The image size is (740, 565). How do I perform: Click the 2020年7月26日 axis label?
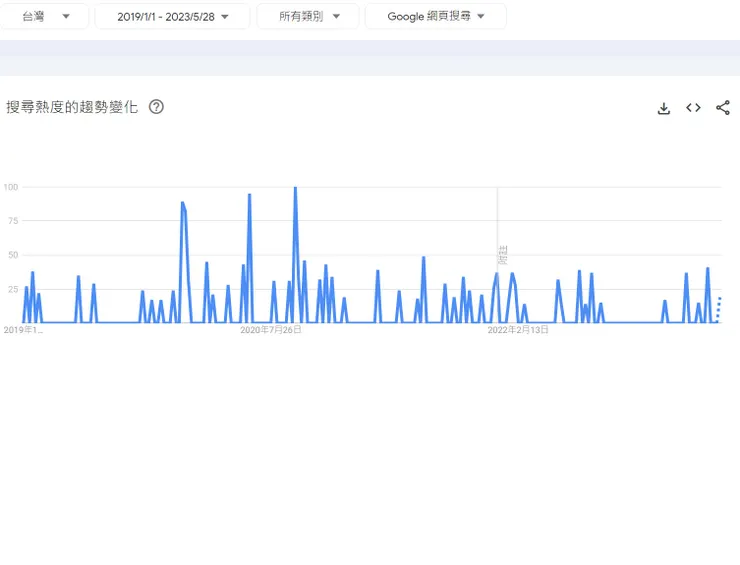coord(270,330)
